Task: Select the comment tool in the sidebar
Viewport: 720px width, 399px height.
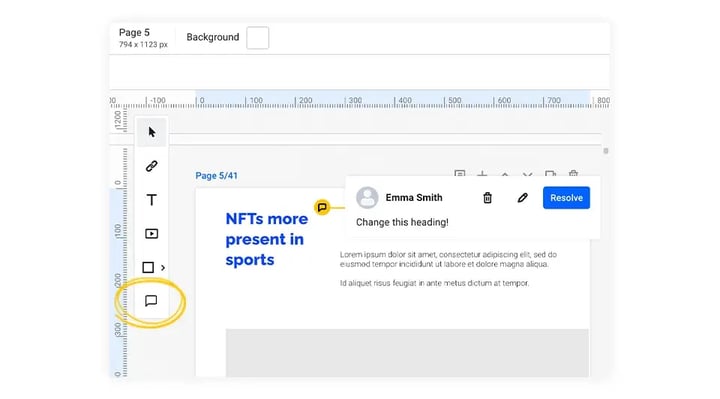Action: 151,301
